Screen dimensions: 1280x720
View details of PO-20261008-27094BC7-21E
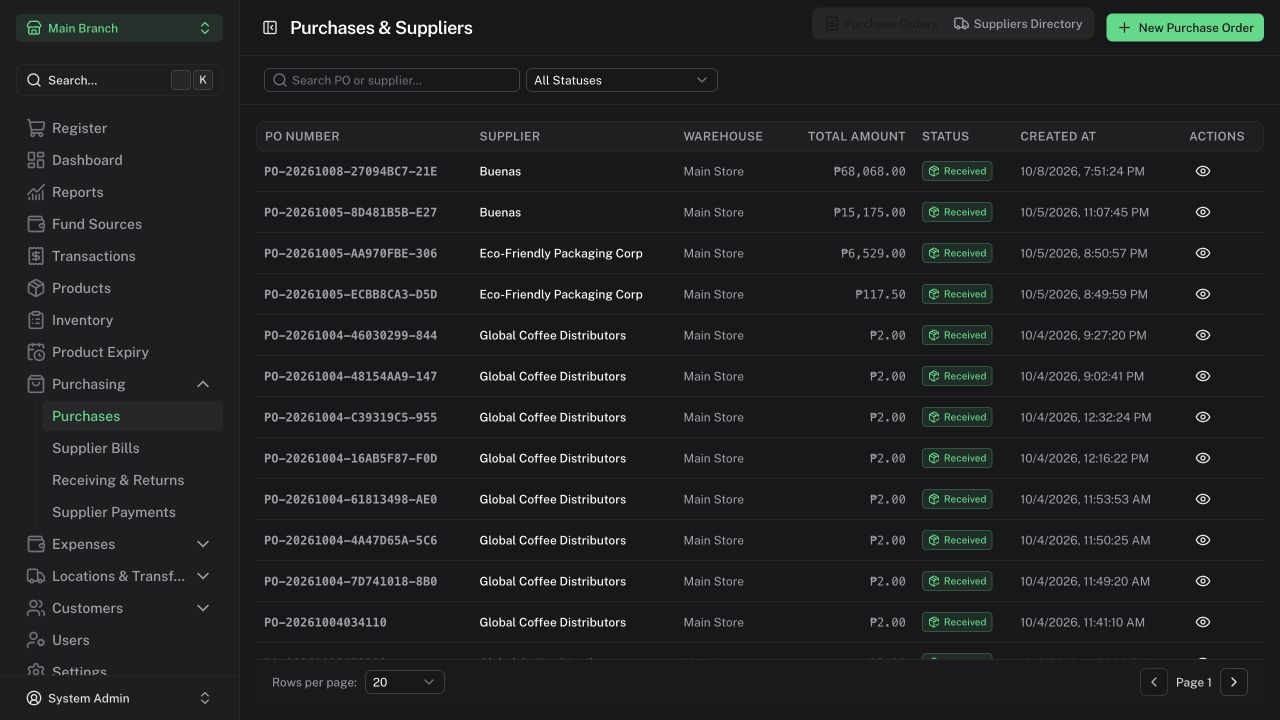(1203, 171)
